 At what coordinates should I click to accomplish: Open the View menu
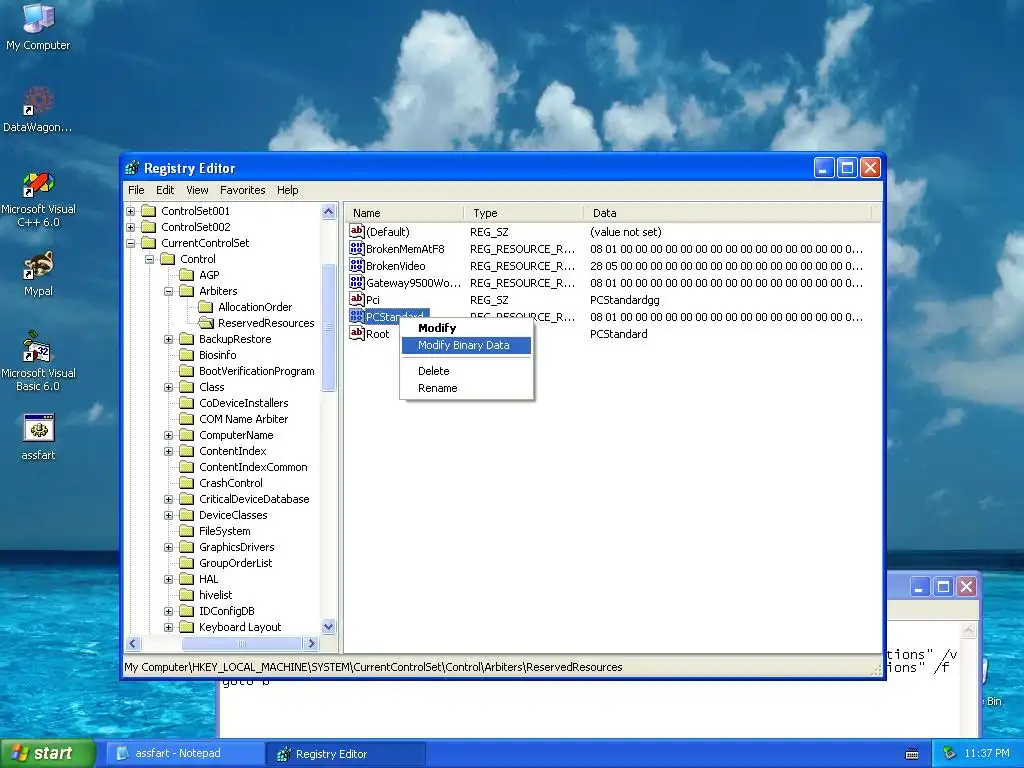click(197, 190)
